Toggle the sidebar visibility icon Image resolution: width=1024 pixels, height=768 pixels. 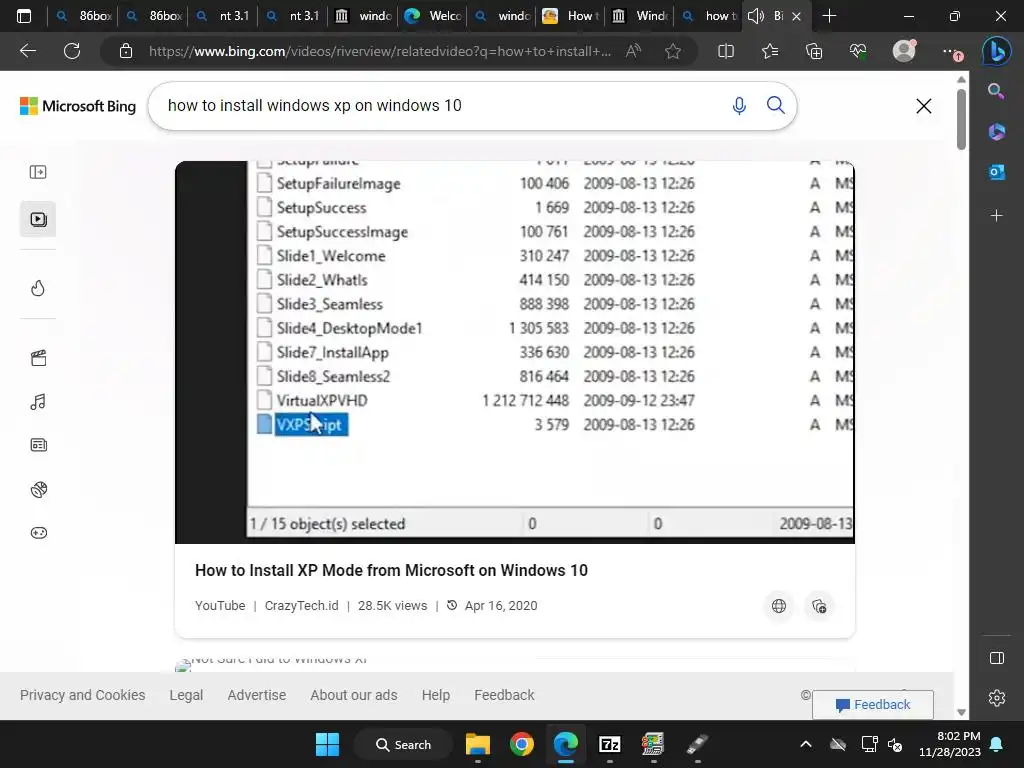click(x=997, y=658)
